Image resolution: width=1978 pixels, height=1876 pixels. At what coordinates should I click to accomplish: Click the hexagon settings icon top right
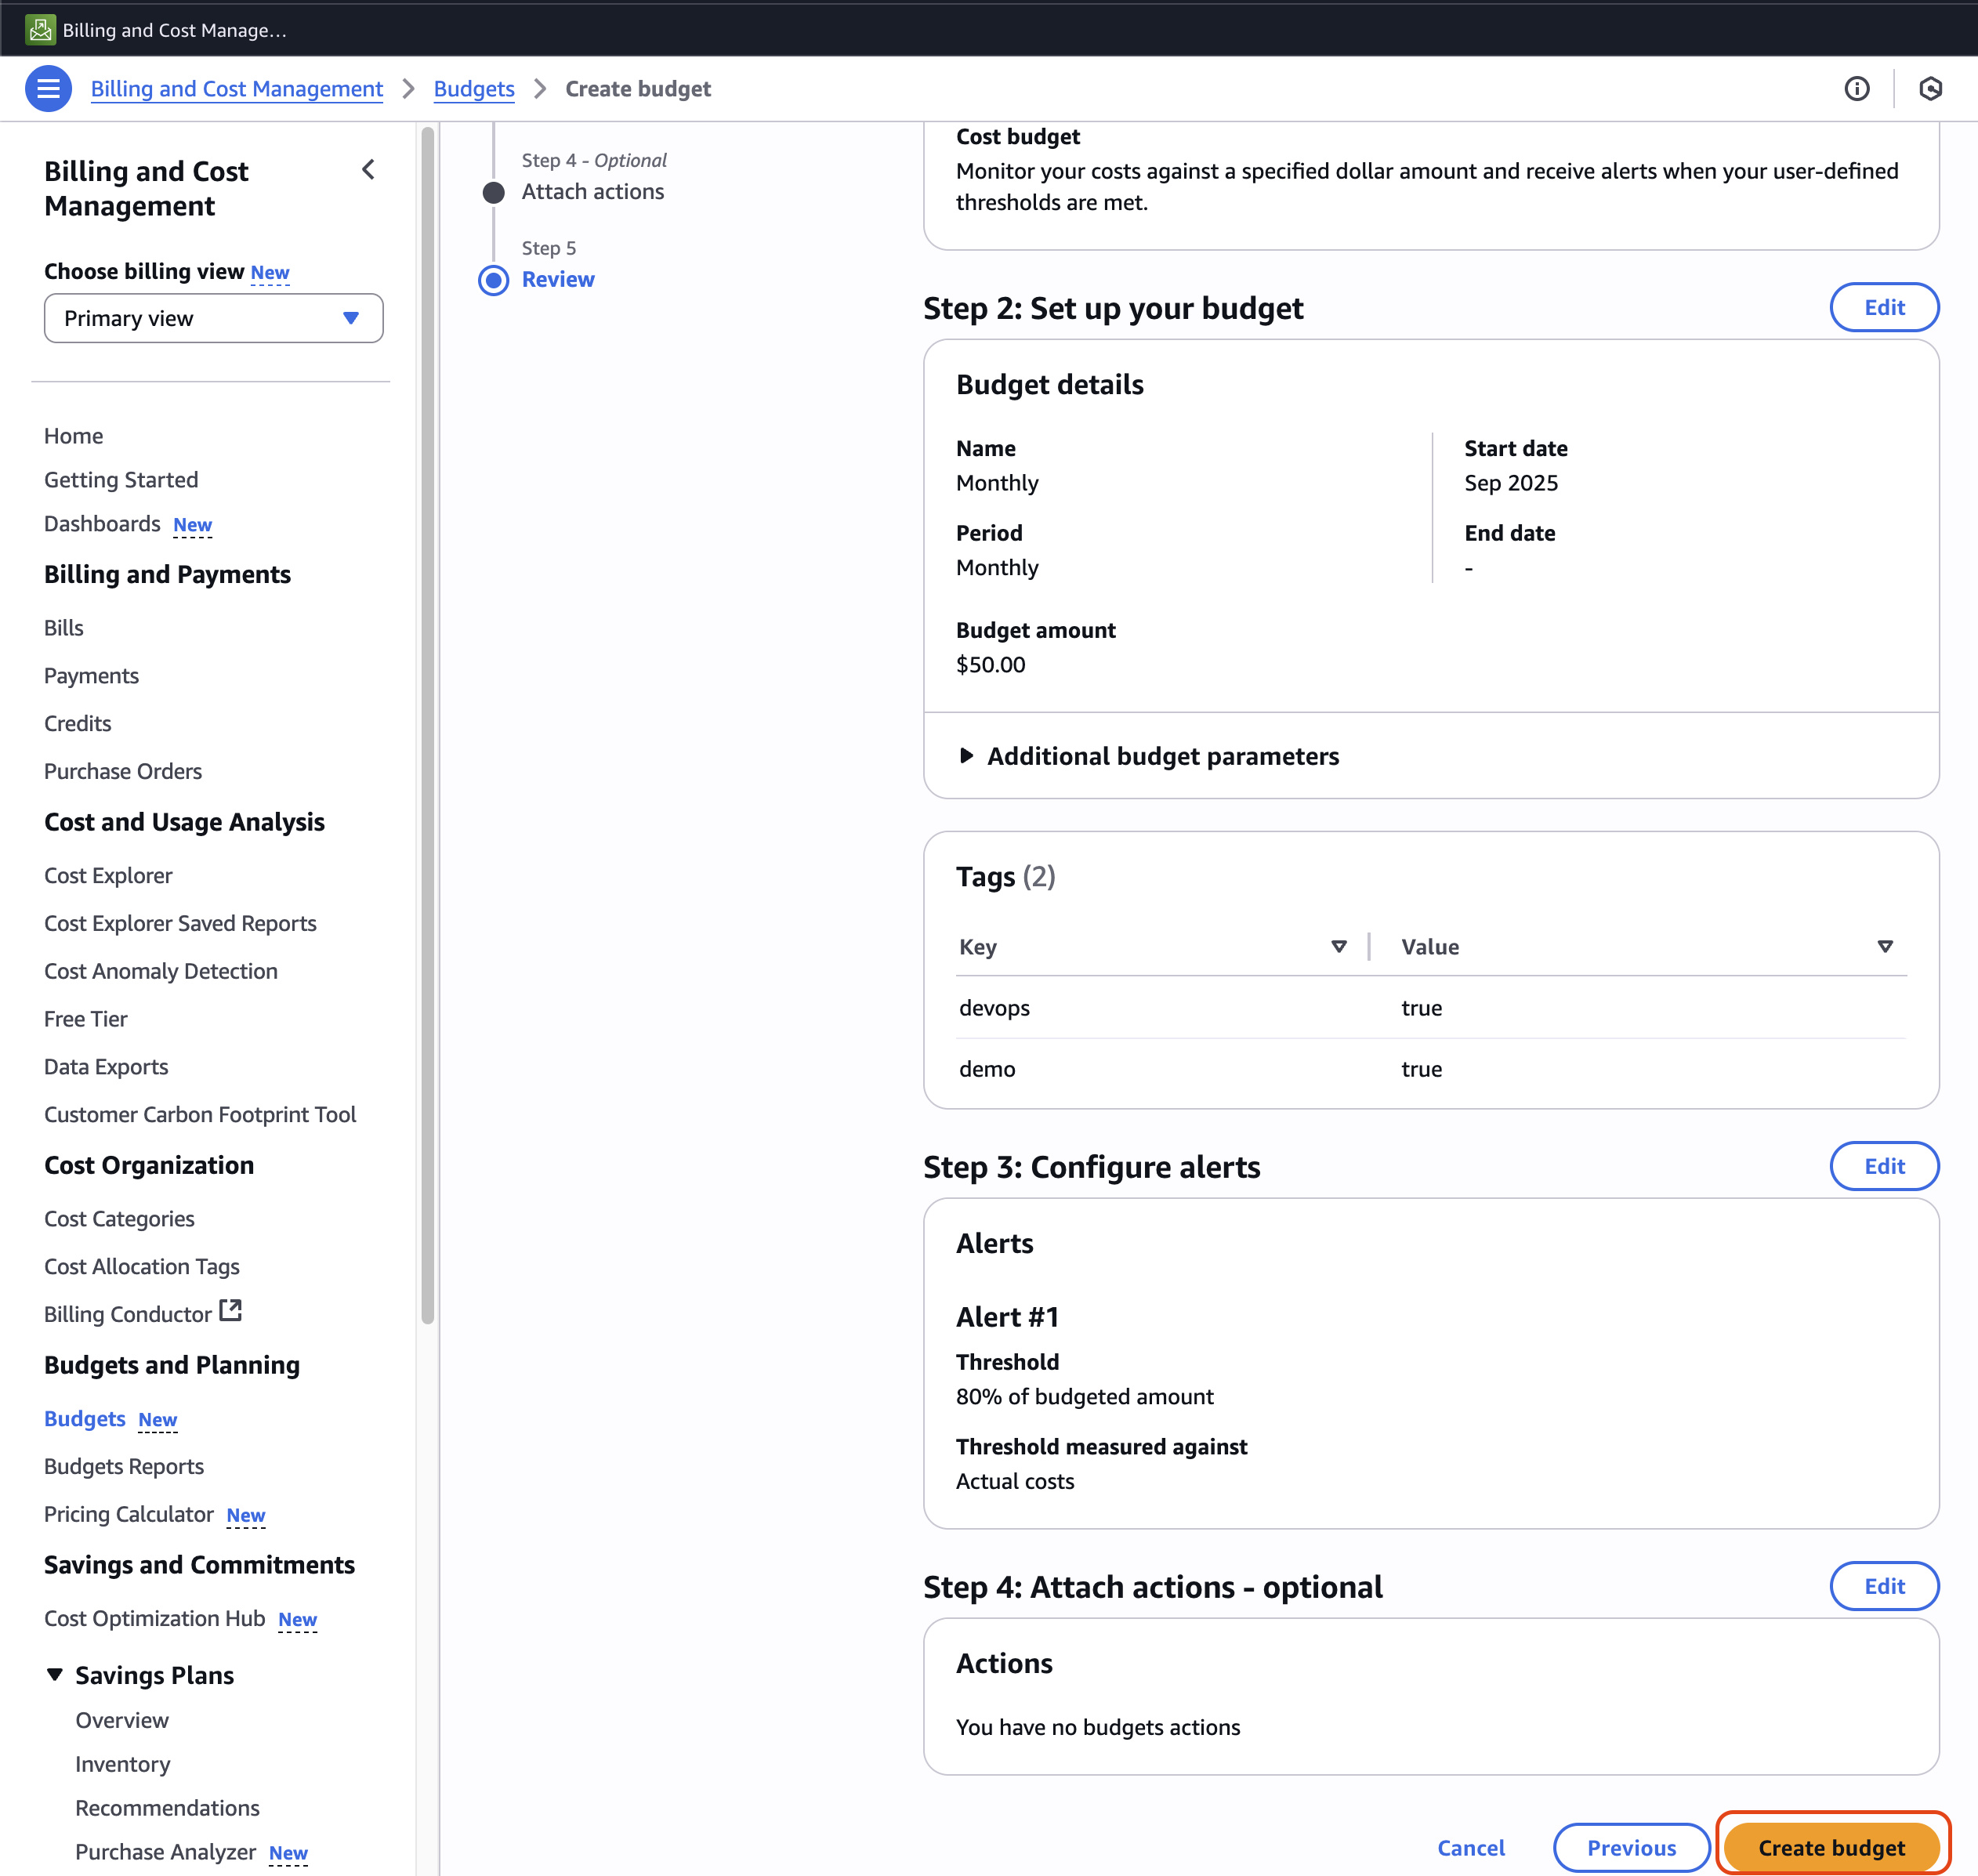pos(1930,89)
